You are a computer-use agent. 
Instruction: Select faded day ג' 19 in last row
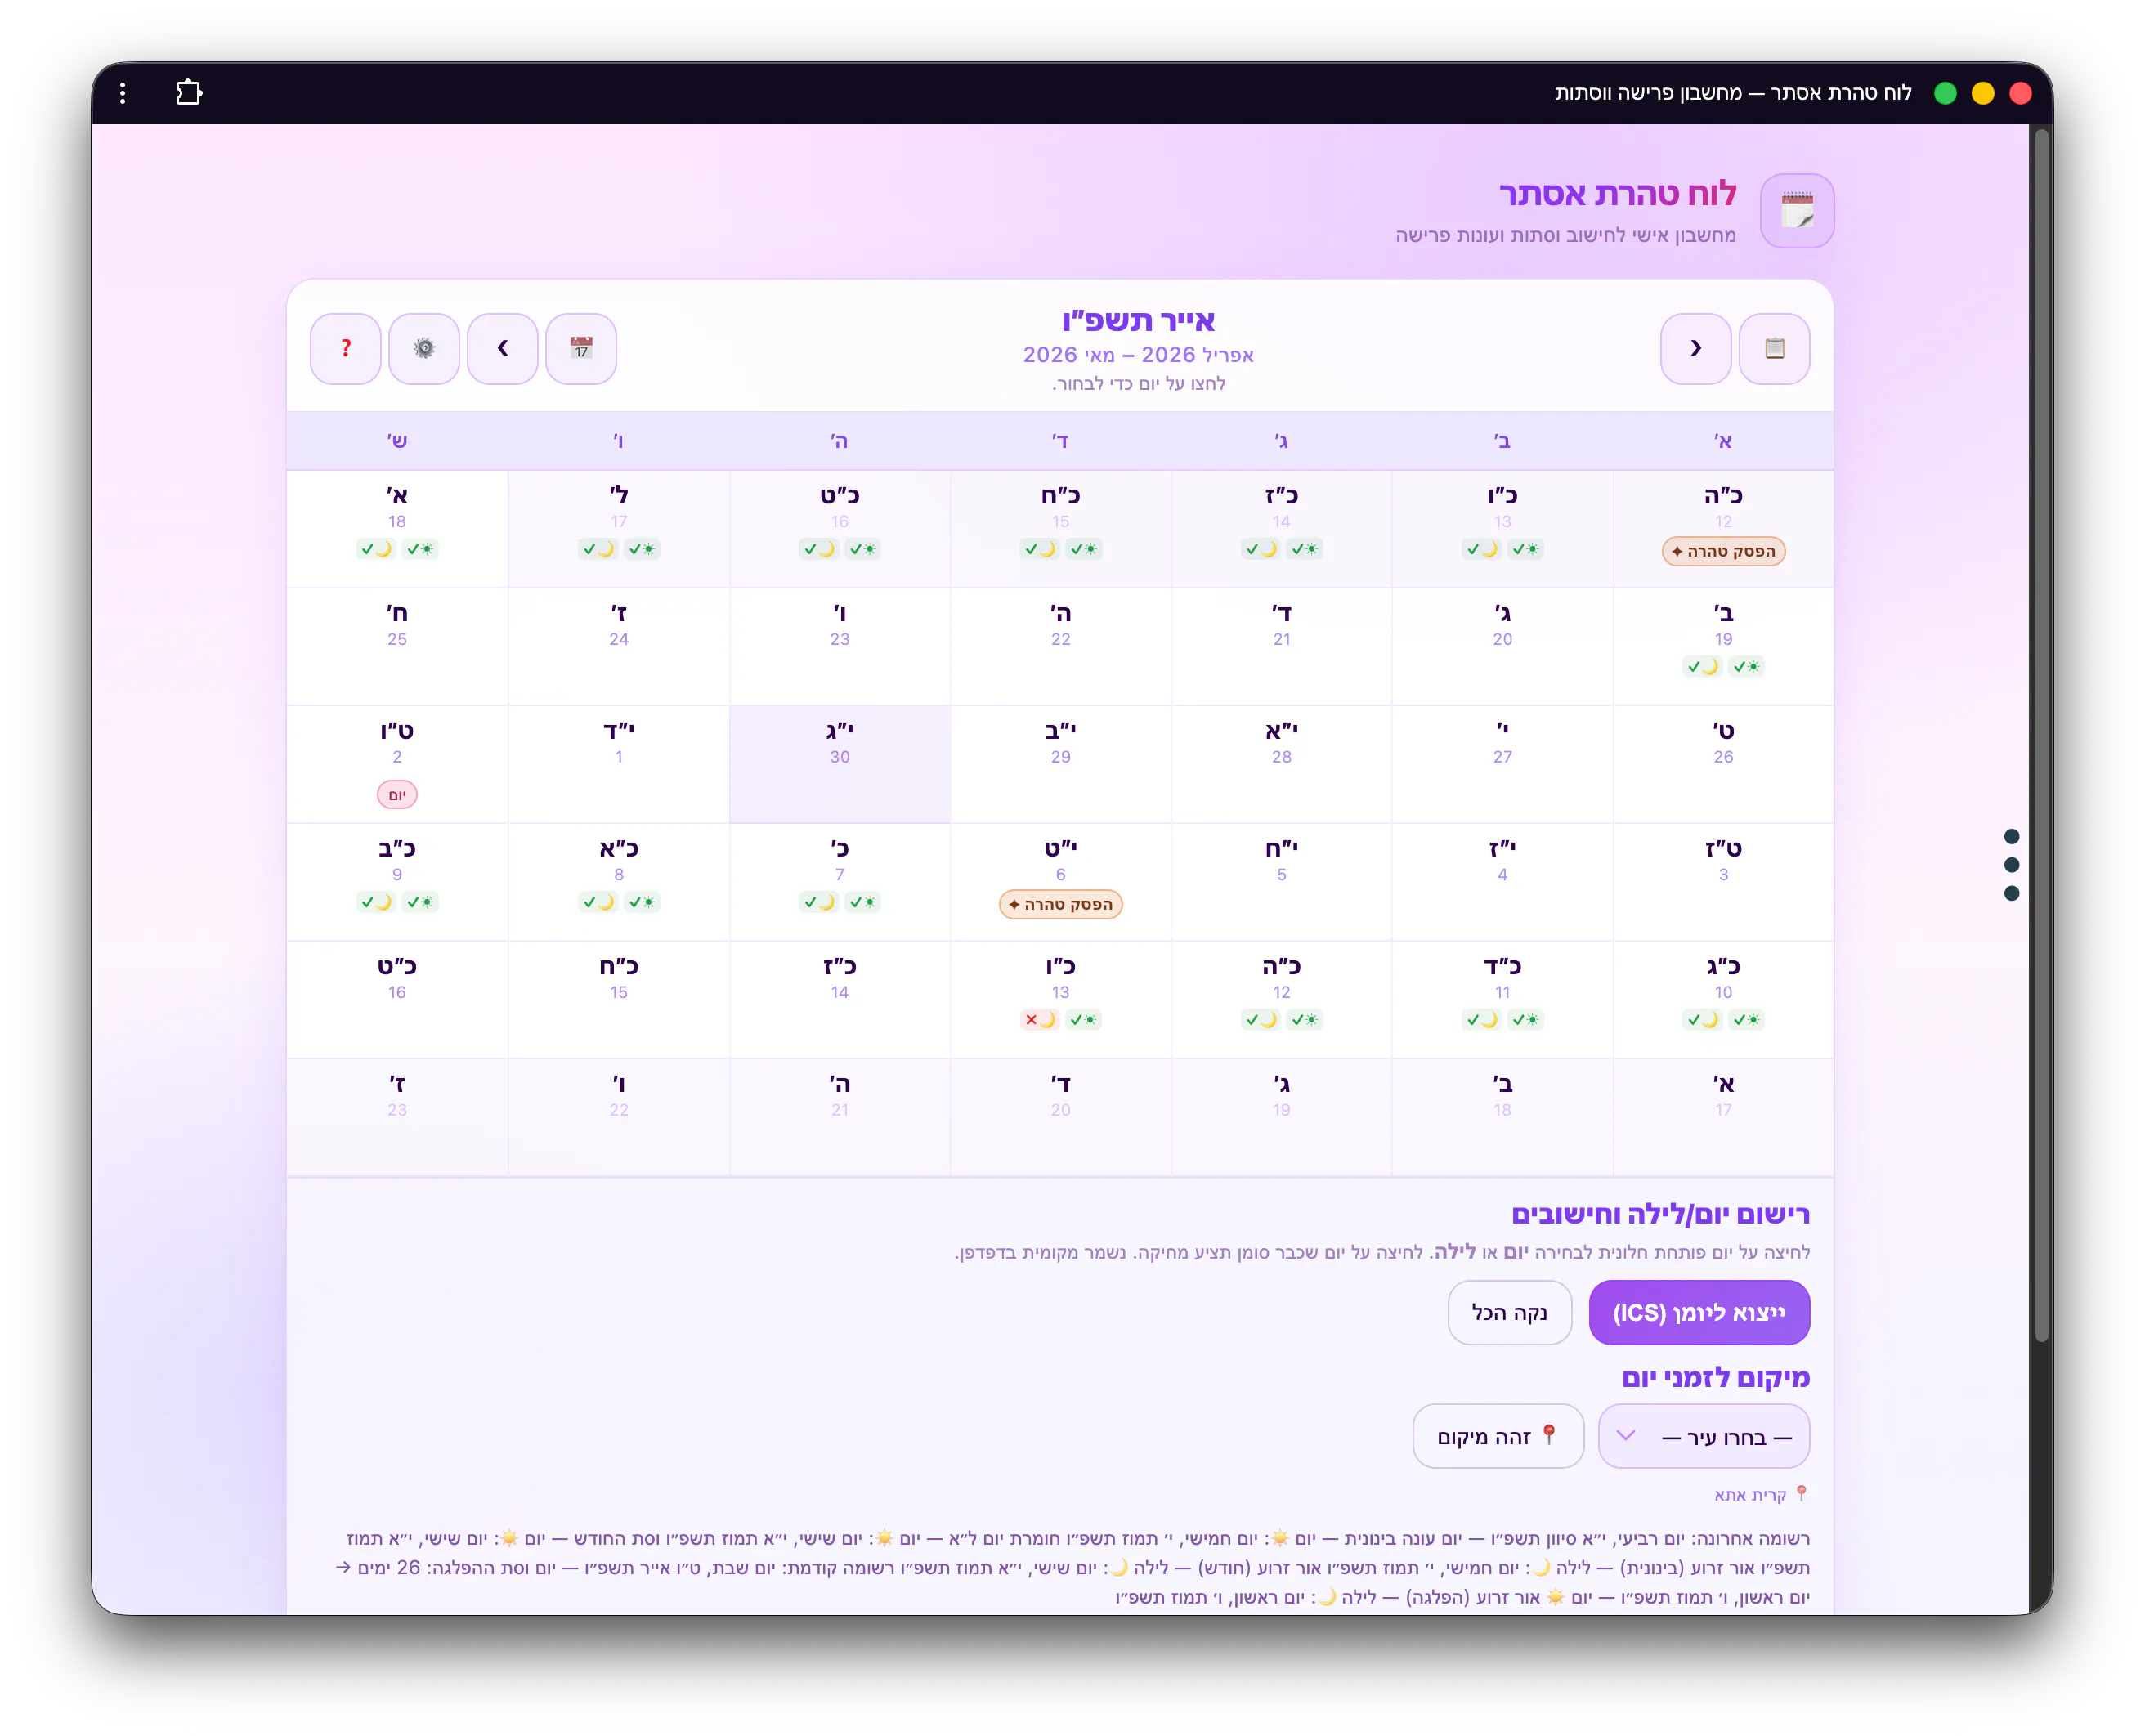[1281, 1117]
